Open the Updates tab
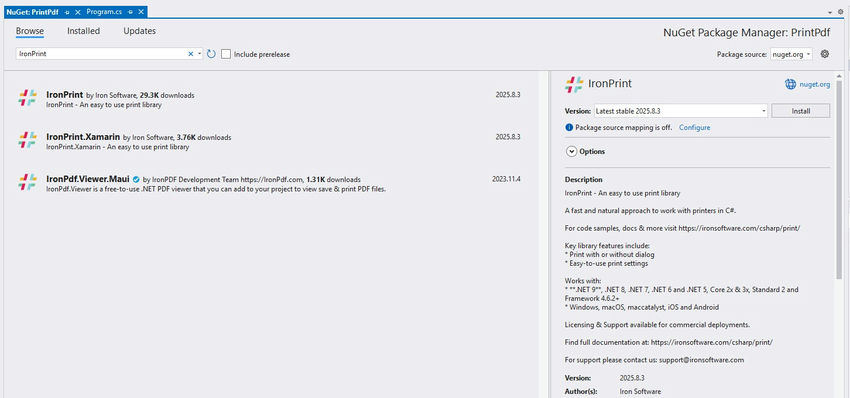 pos(139,31)
